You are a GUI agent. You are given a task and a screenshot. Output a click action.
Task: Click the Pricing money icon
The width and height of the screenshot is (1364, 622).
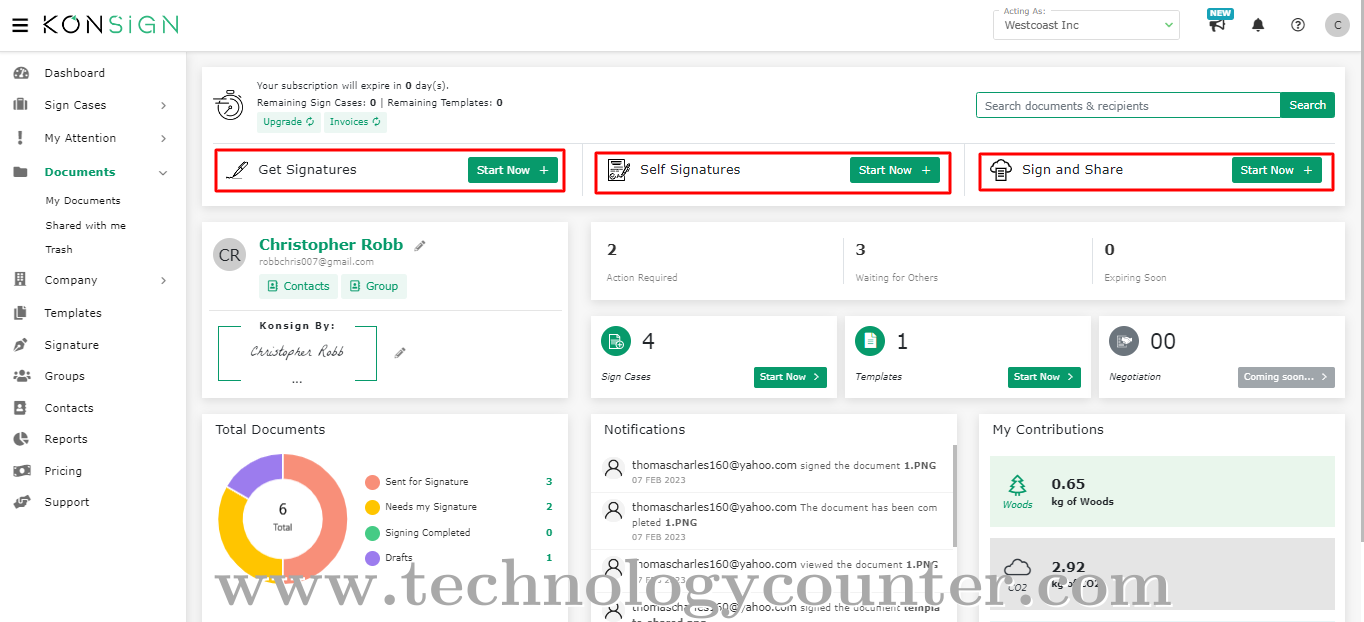[x=21, y=471]
